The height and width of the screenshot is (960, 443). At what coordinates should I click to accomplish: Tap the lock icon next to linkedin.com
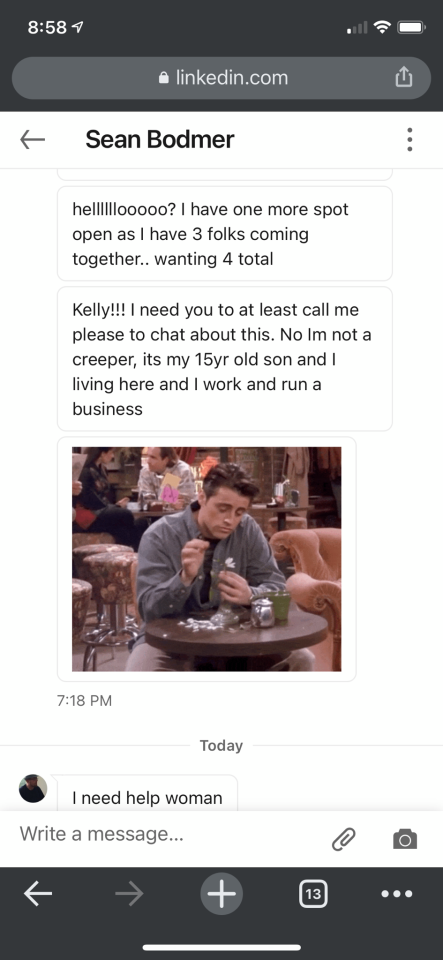coord(163,78)
